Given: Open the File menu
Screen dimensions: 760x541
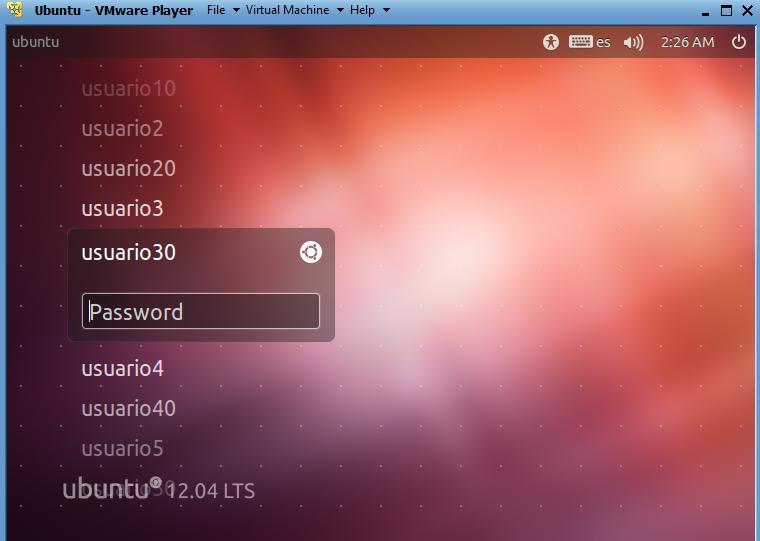Looking at the screenshot, I should click(x=216, y=10).
